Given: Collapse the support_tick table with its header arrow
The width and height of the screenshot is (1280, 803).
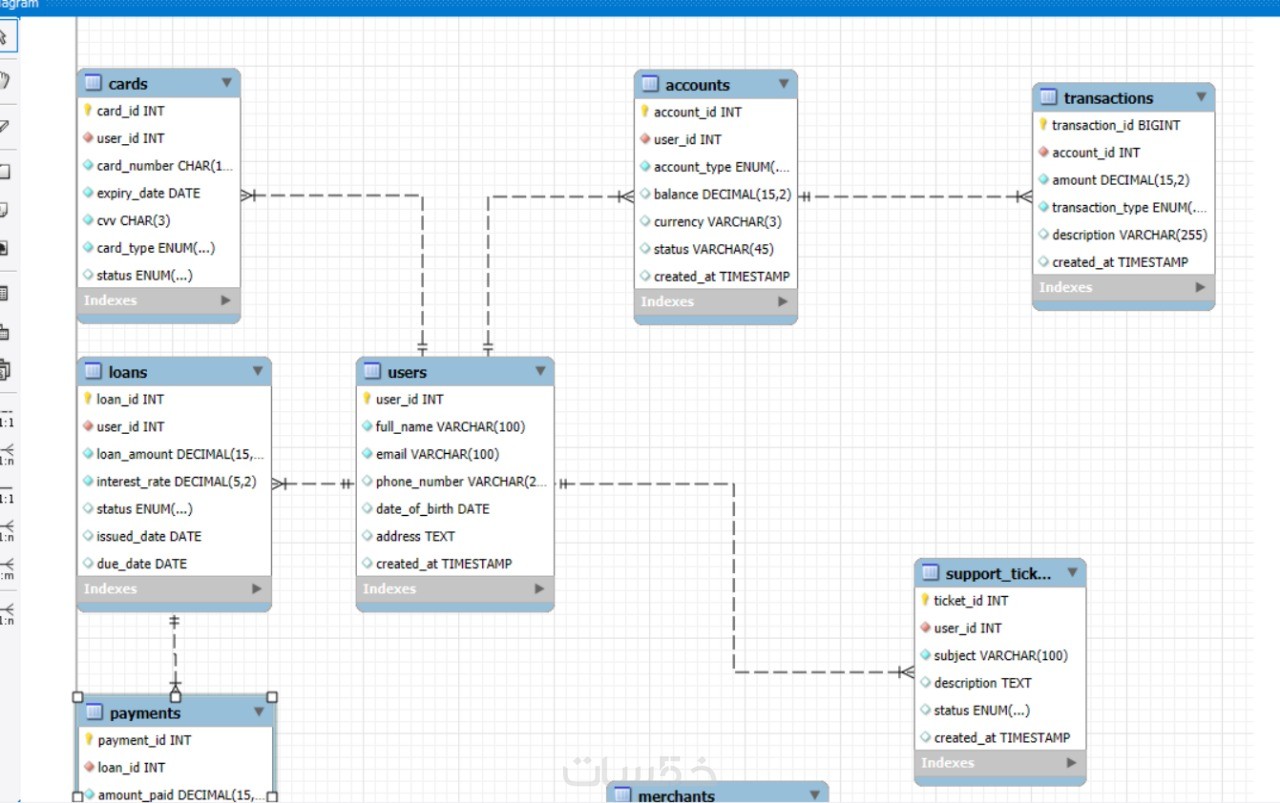Looking at the screenshot, I should 1072,573.
